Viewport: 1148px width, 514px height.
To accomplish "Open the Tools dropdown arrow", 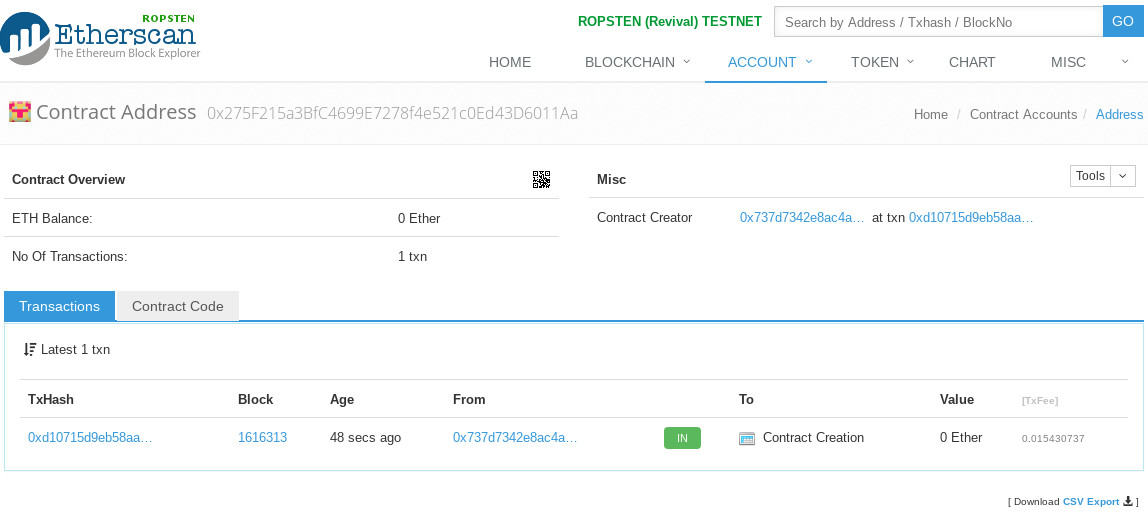I will point(1123,176).
